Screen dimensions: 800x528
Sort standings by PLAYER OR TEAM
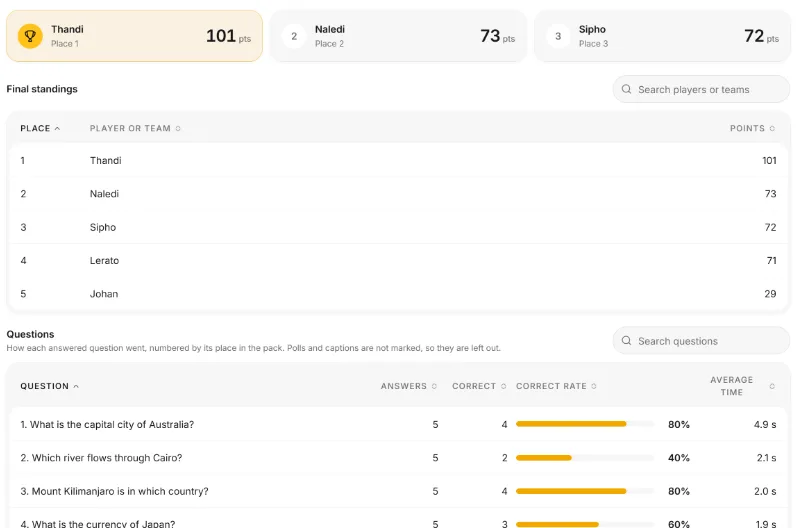coord(135,129)
